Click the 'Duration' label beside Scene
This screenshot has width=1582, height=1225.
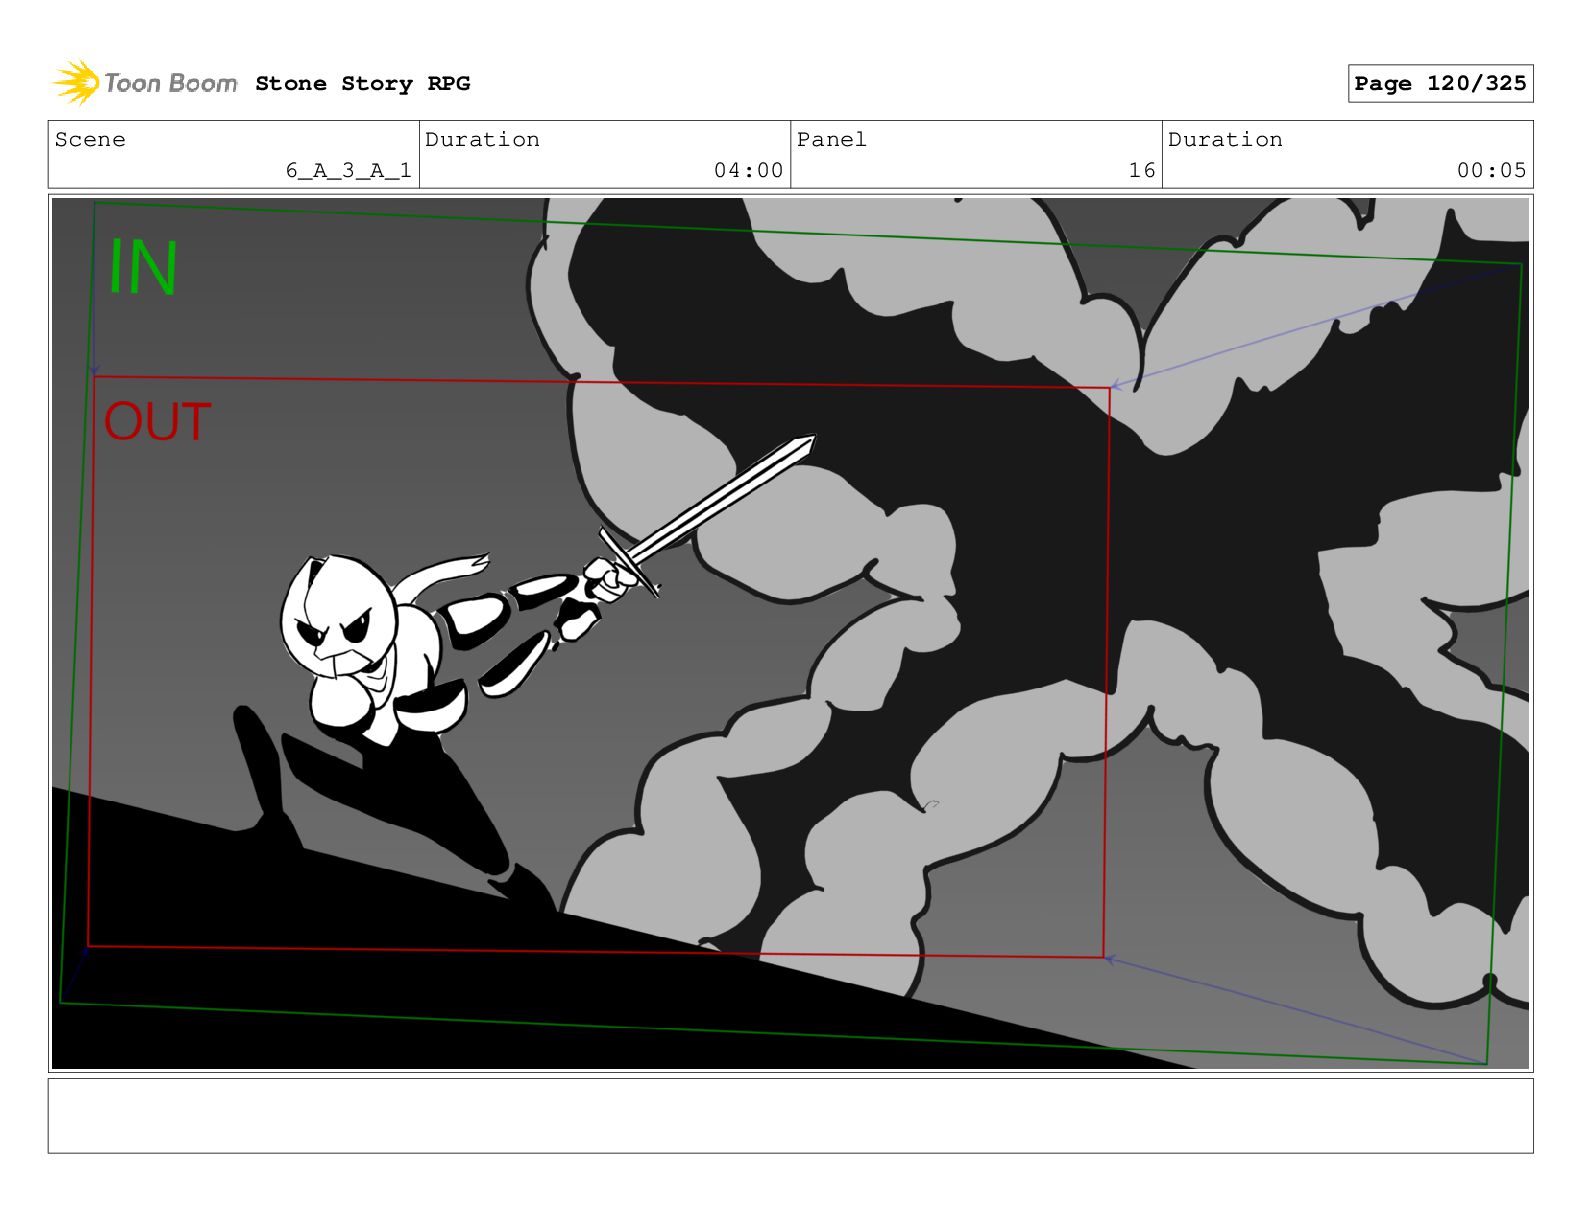click(482, 140)
